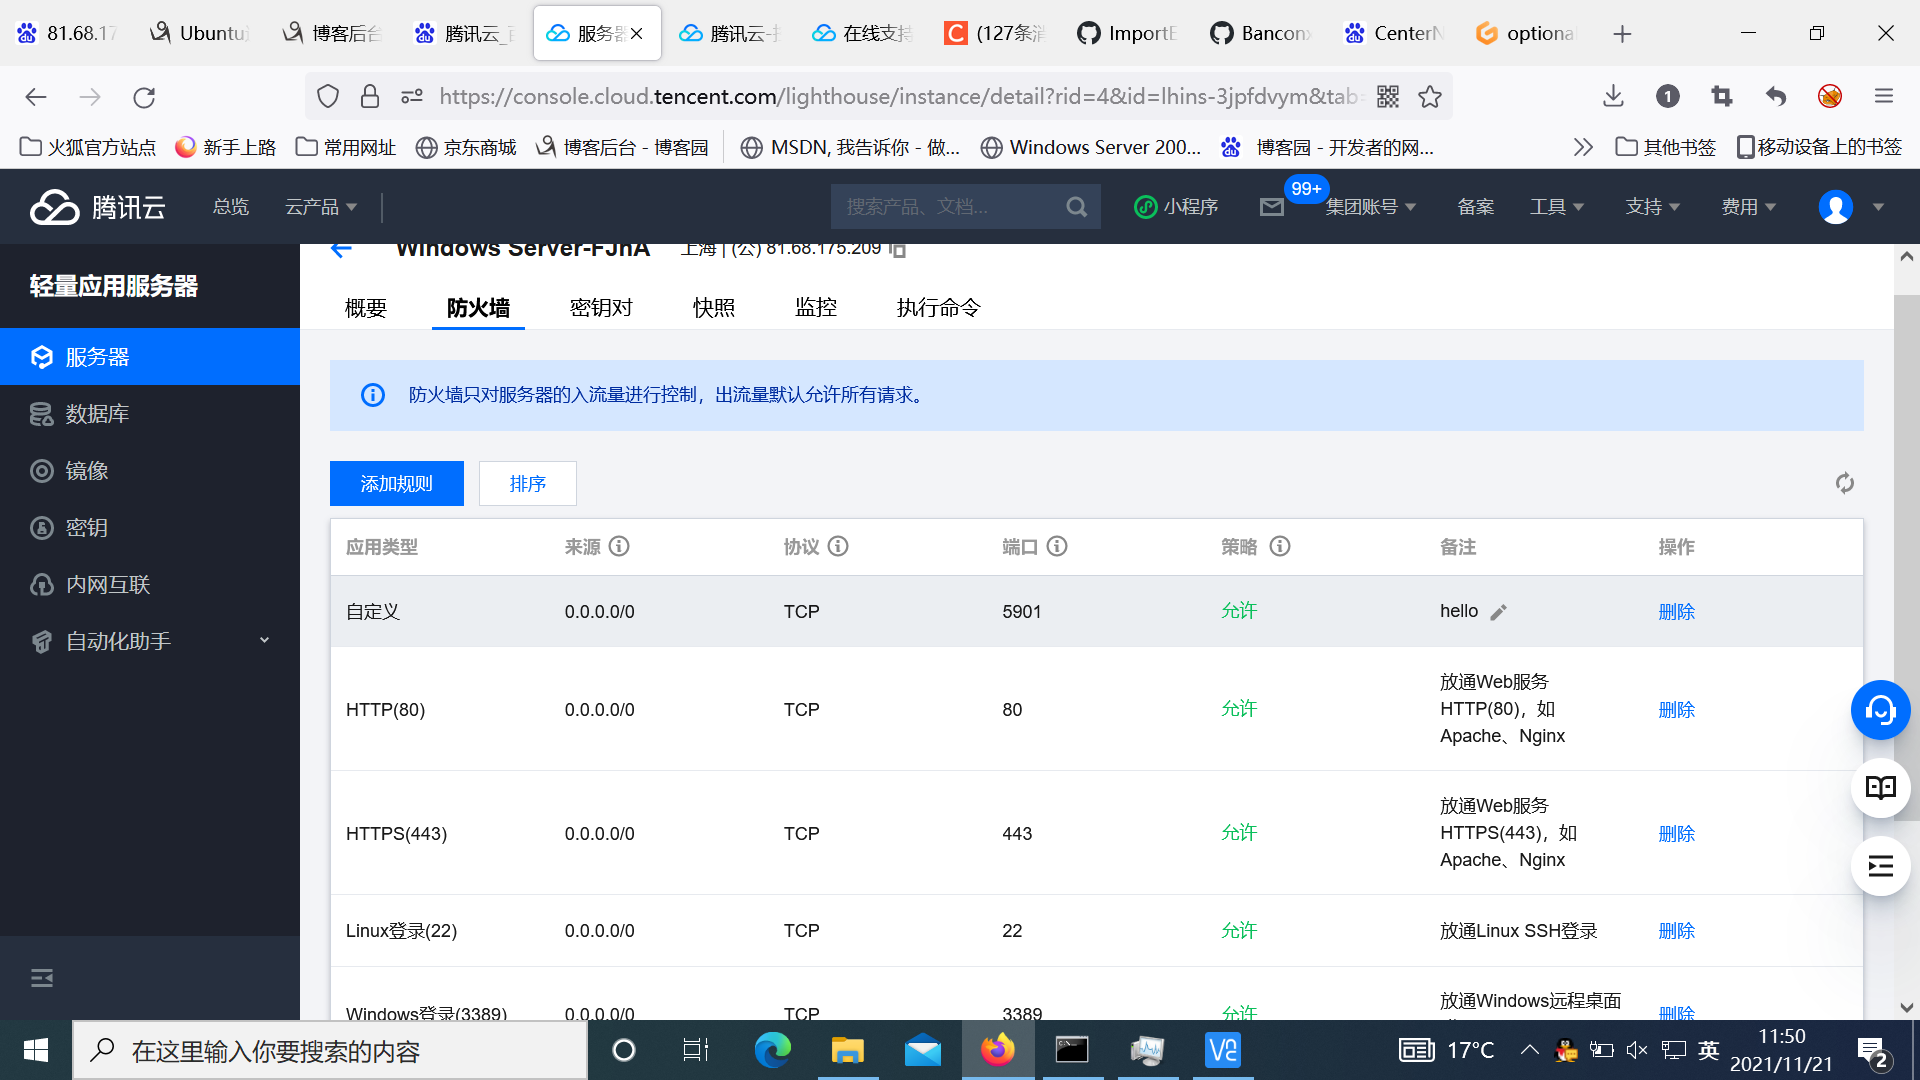Open the customer support headset widget
This screenshot has height=1080, width=1920.
[1880, 710]
